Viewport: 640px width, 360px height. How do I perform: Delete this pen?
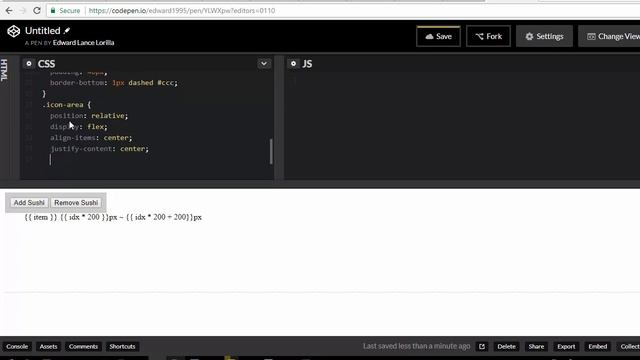(506, 347)
